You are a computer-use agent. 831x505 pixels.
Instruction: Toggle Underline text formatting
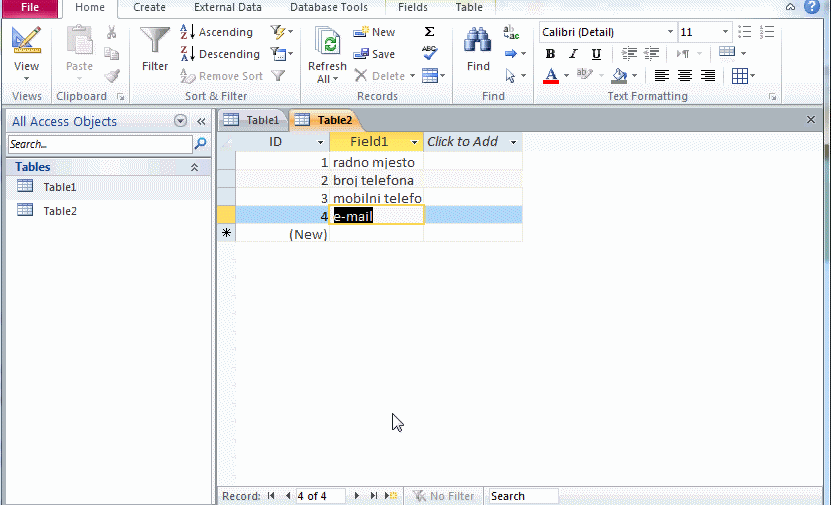pos(596,54)
